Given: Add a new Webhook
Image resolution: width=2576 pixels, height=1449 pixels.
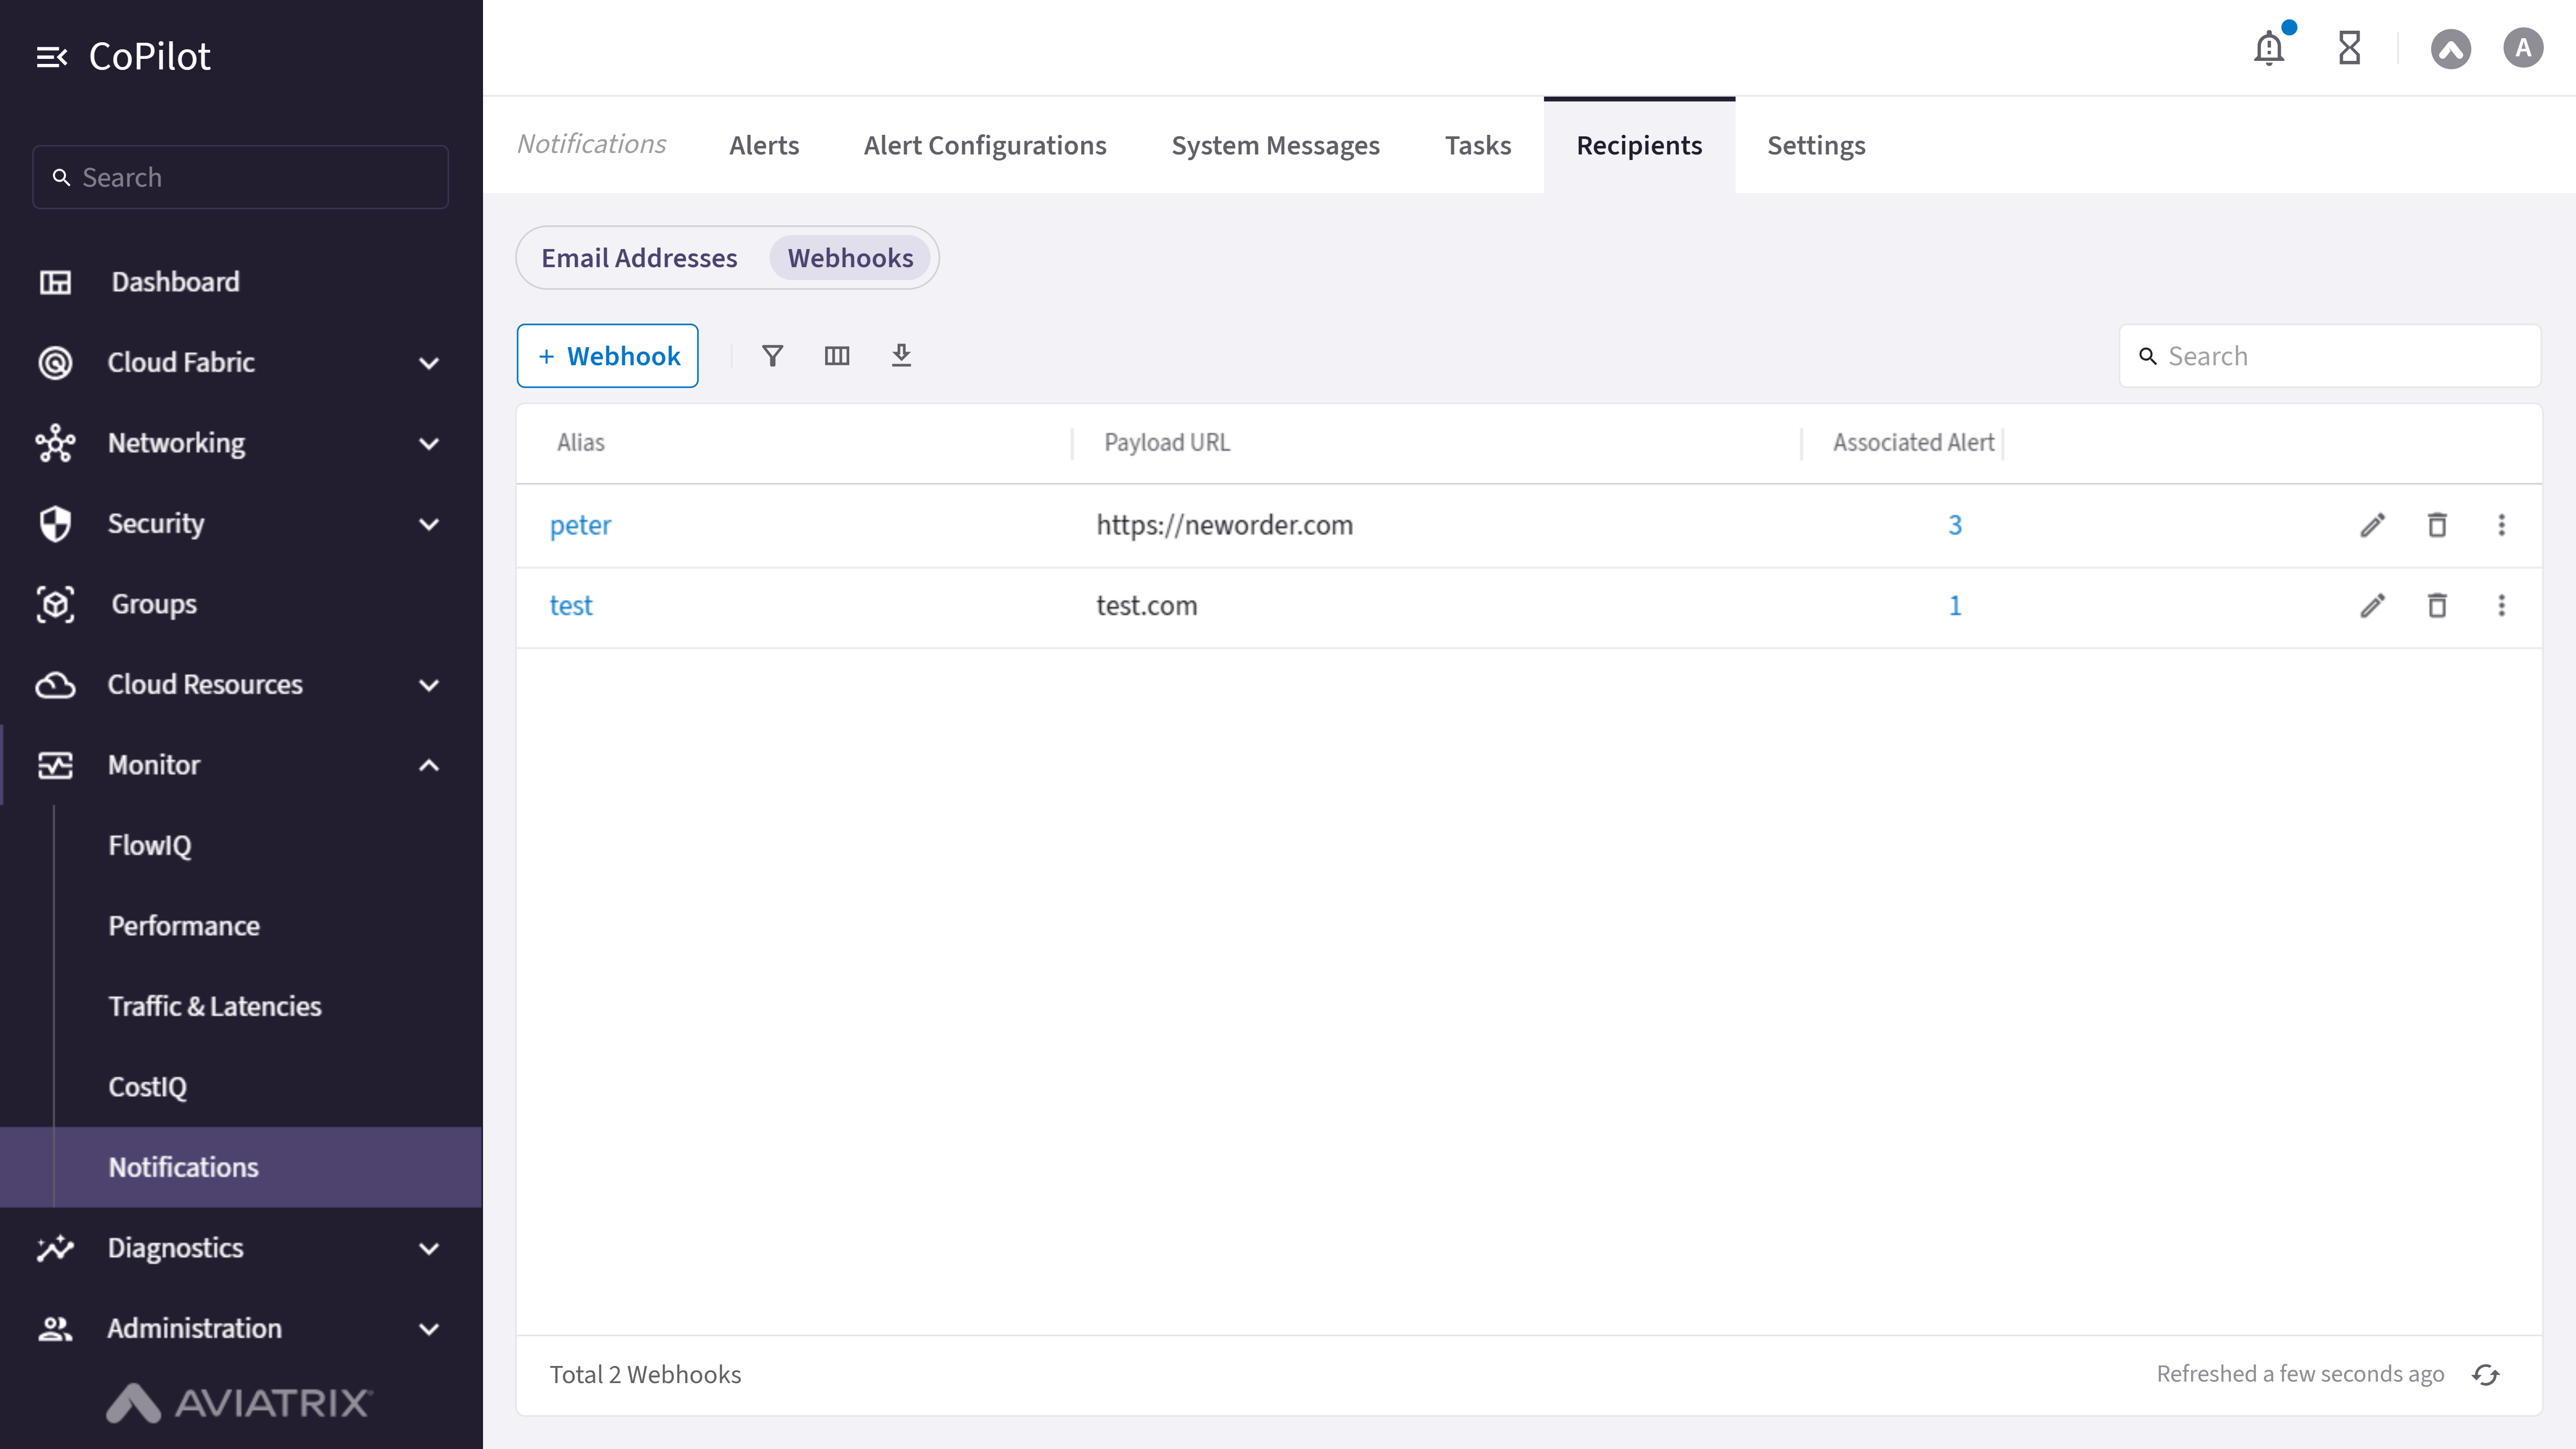Looking at the screenshot, I should [x=607, y=356].
